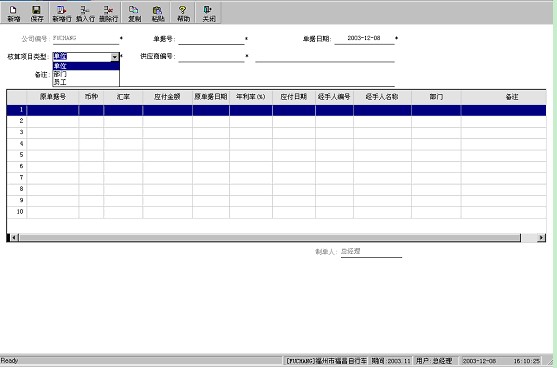Click the 新增 (New) toolbar icon
Screen dimensions: 557x368
[x=13, y=13]
